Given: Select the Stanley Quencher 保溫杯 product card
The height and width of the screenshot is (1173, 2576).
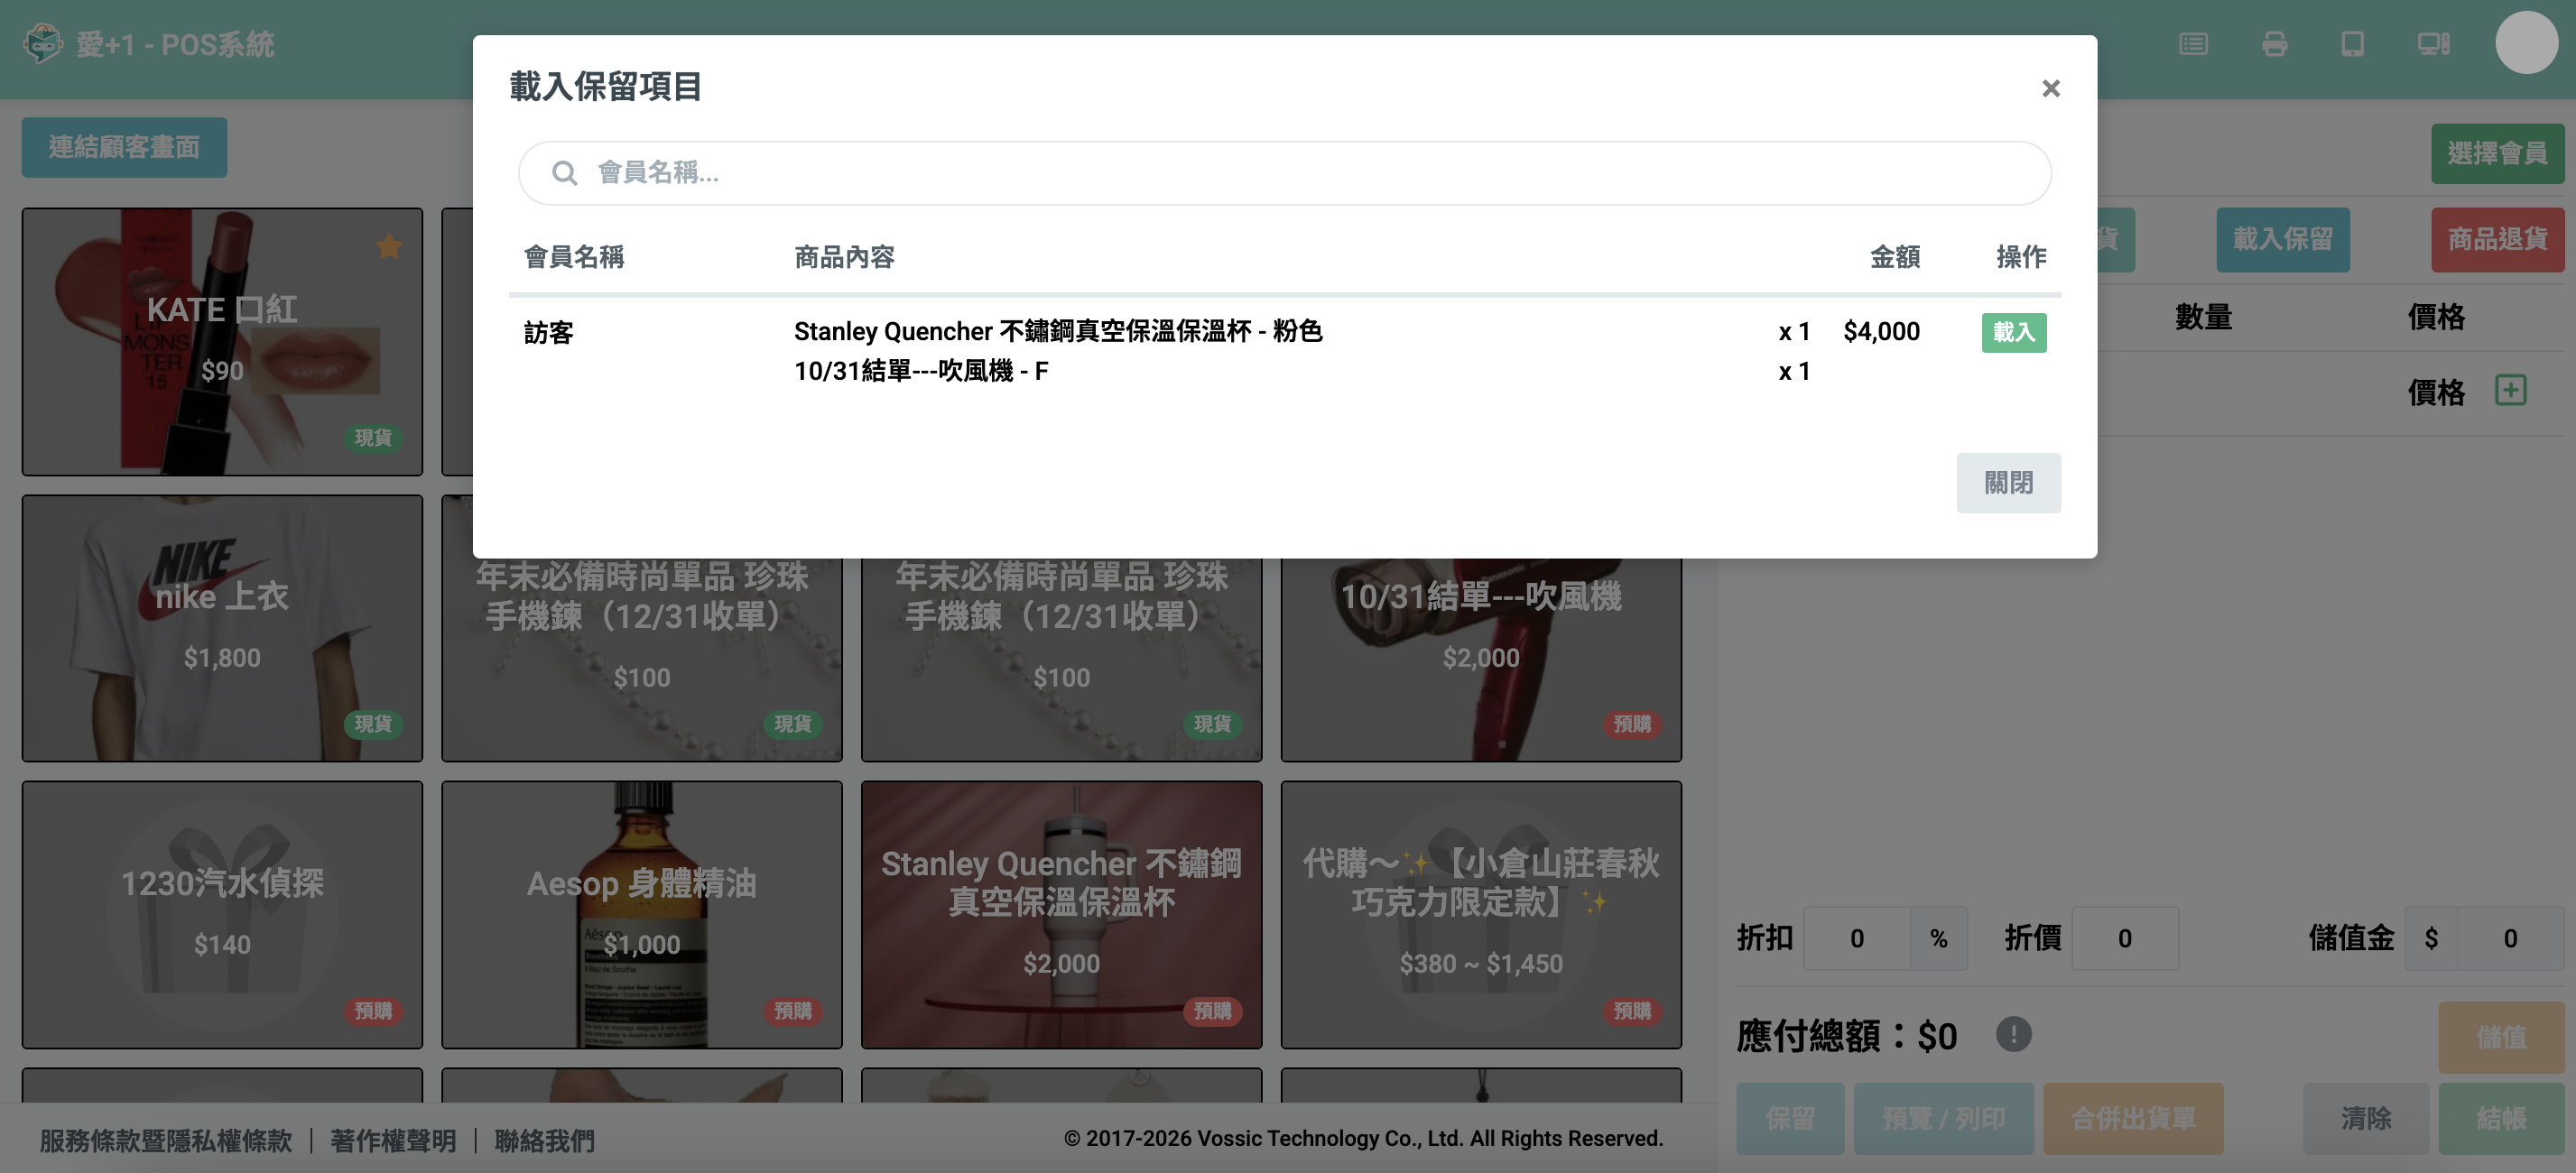Looking at the screenshot, I should [x=1061, y=915].
